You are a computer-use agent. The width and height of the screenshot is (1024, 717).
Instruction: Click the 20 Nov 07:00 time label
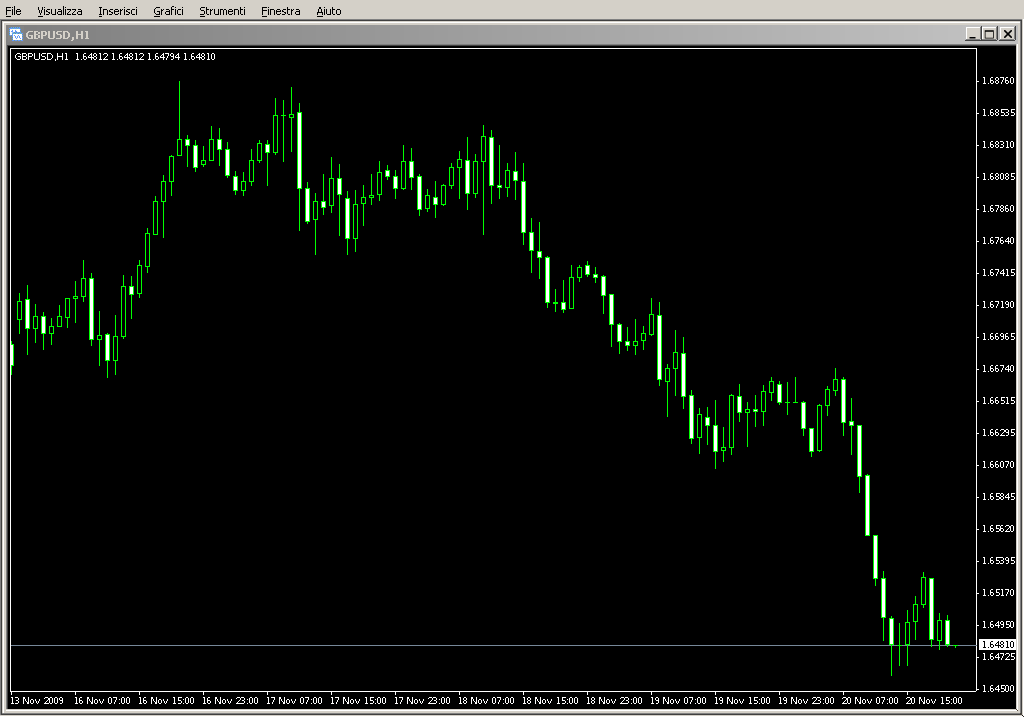point(870,701)
